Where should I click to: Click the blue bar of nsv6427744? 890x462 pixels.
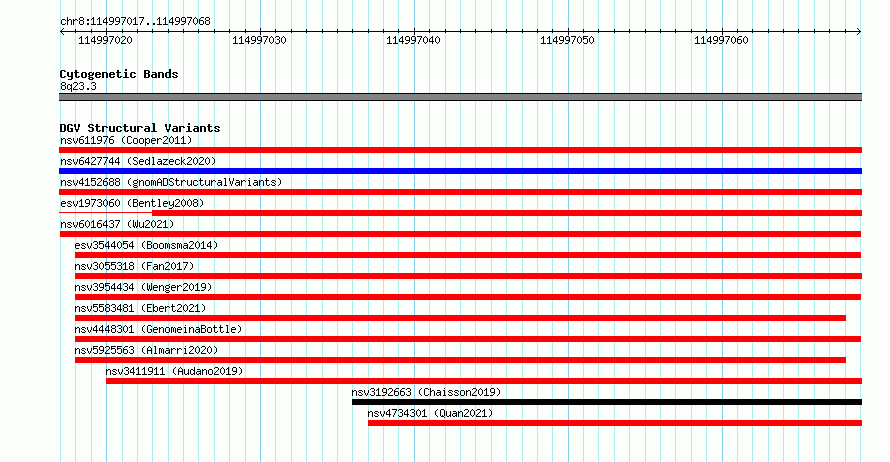coord(460,171)
